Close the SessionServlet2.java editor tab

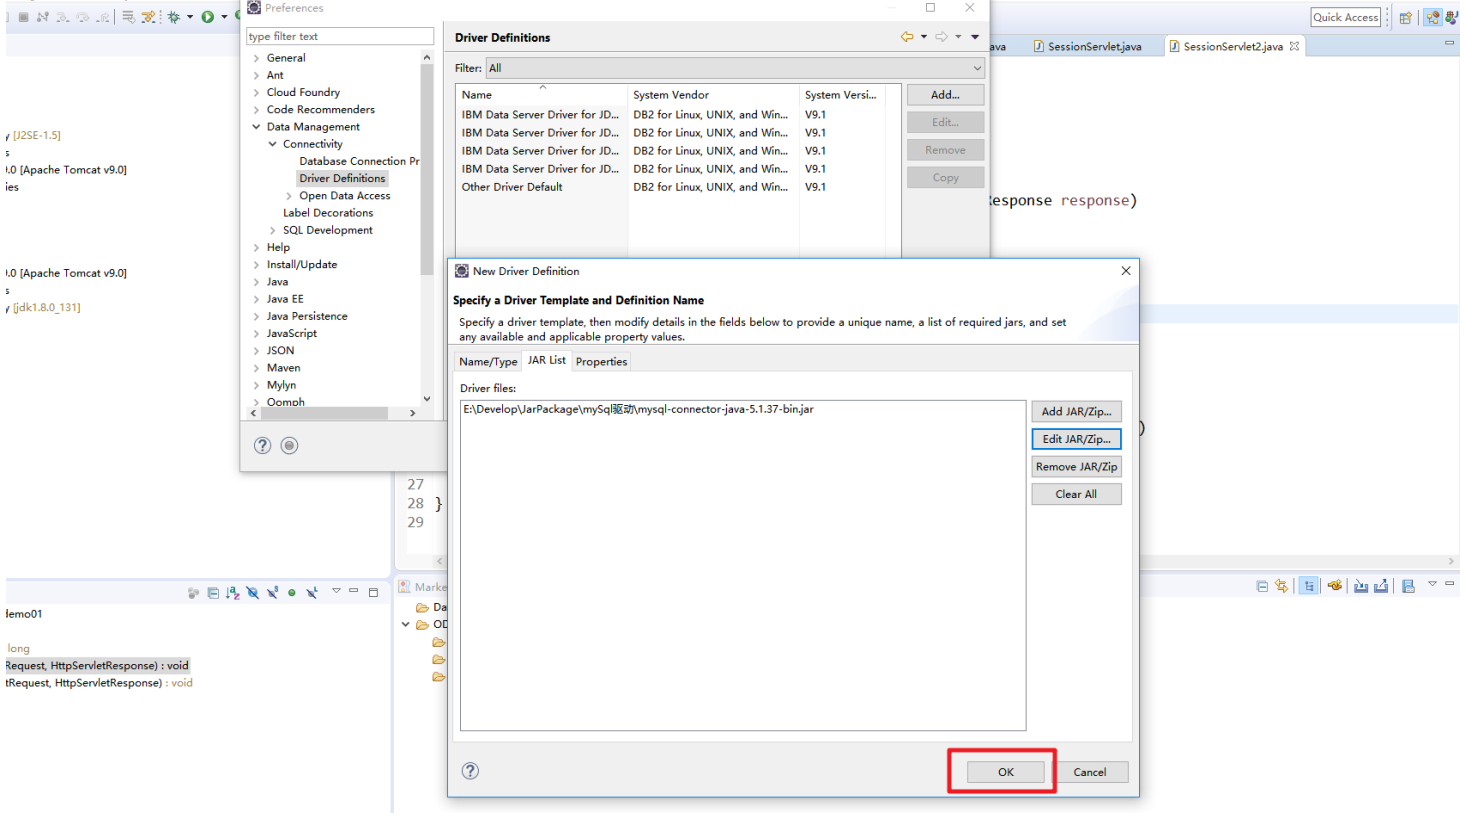(1294, 46)
